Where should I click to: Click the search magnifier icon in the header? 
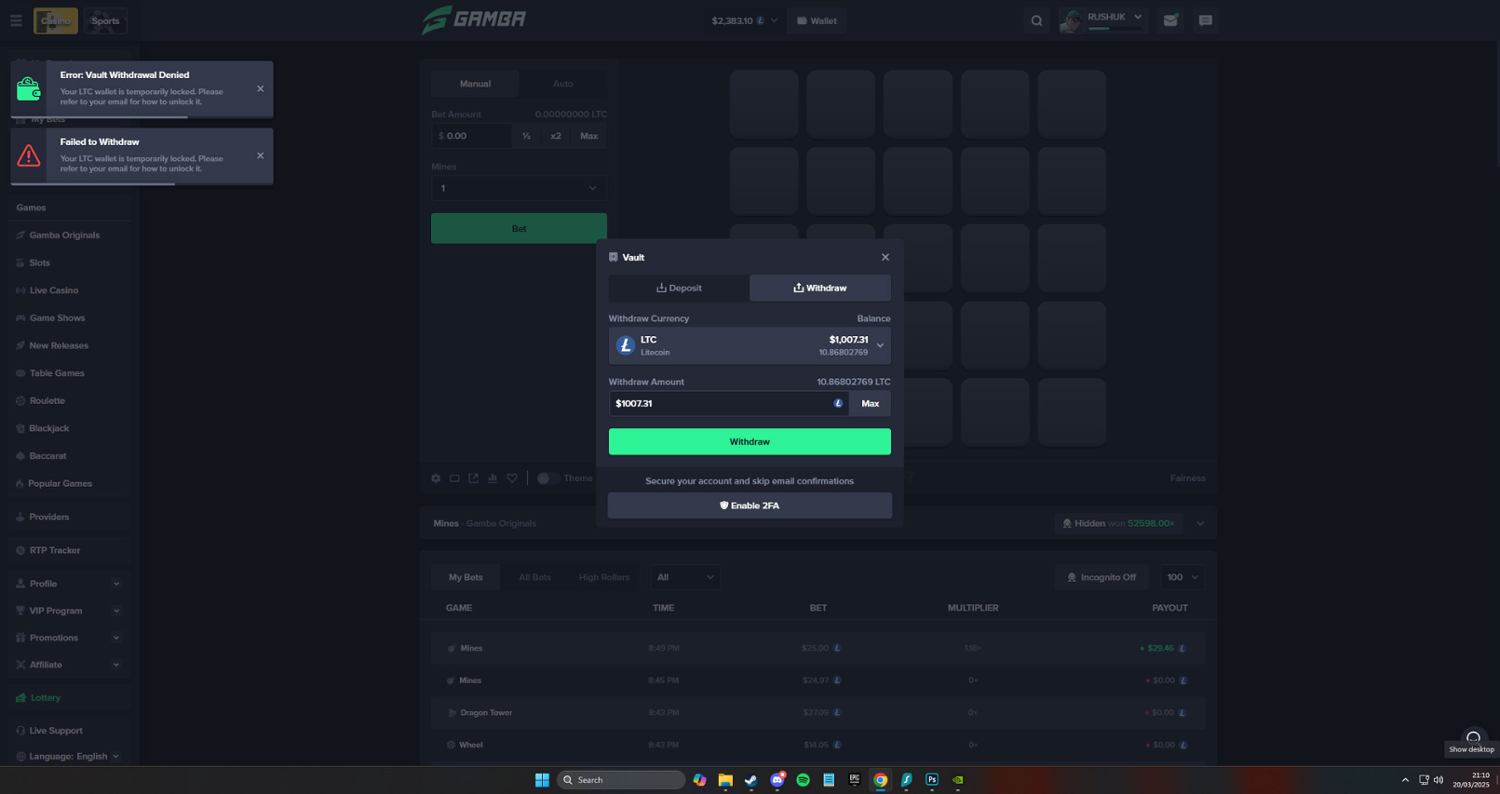click(1037, 20)
